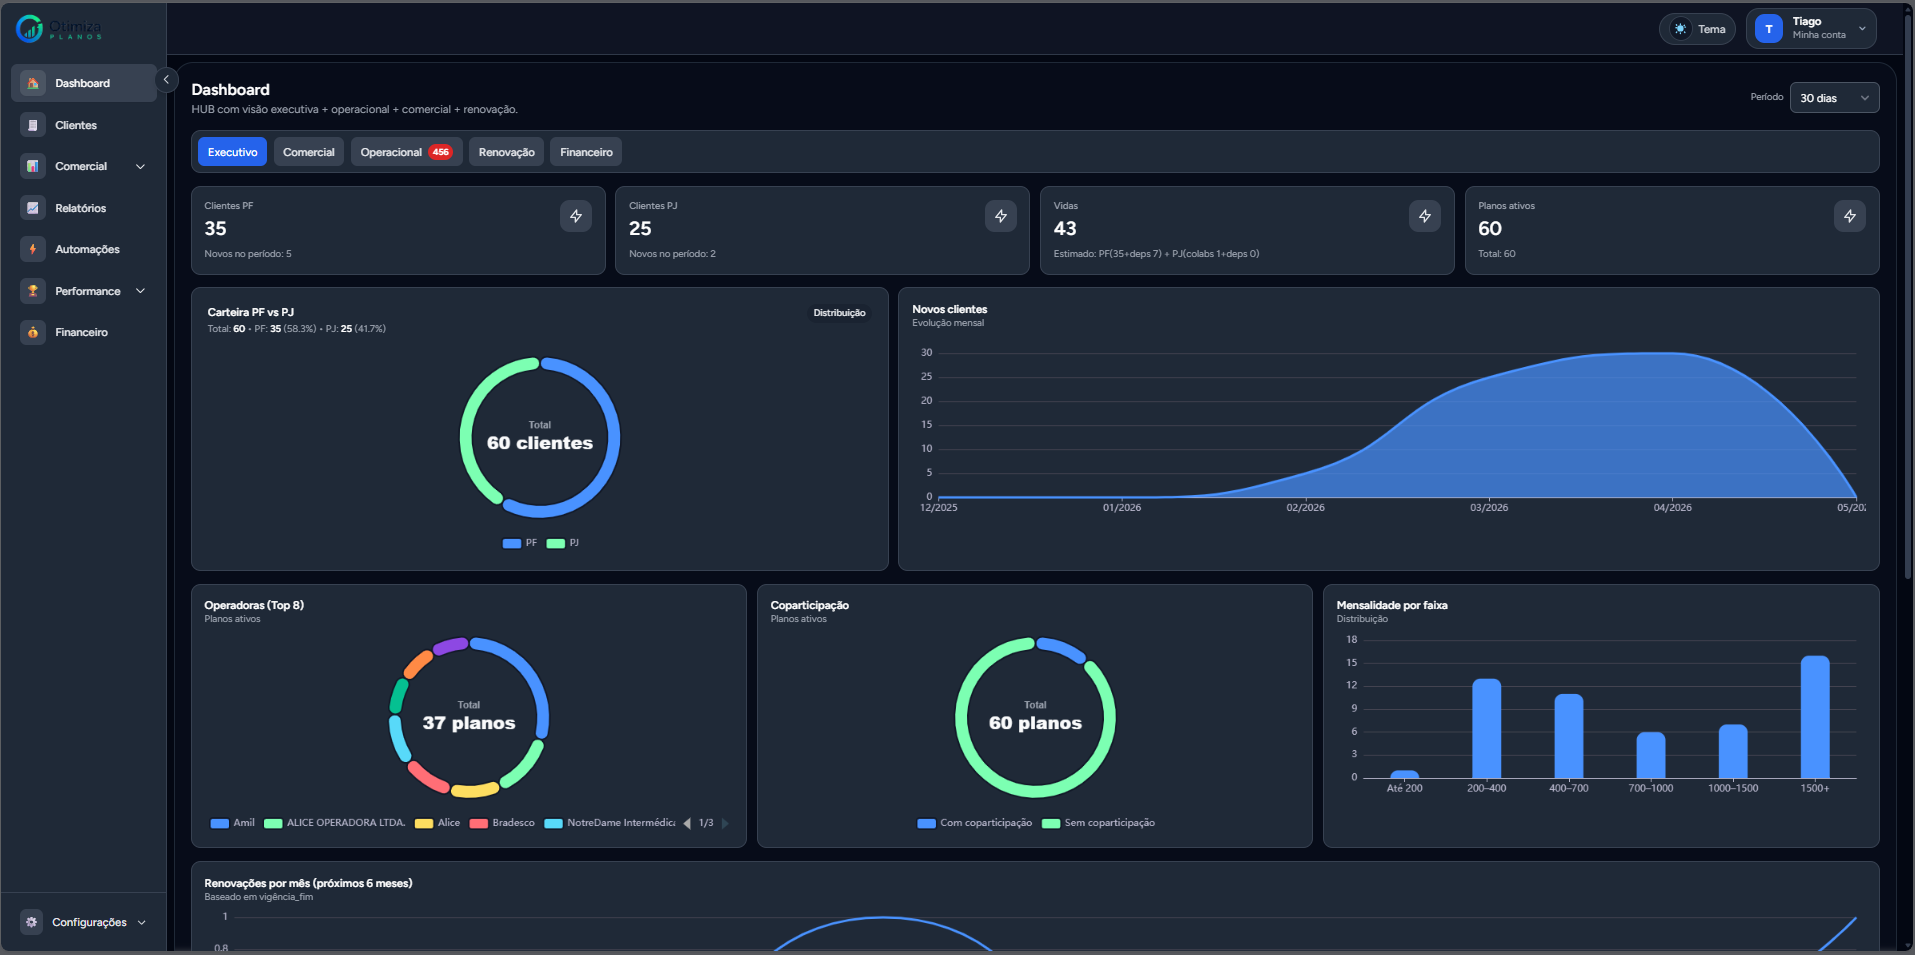Click the lightning icon on Clientes PJ card
Image resolution: width=1915 pixels, height=955 pixels.
(1001, 216)
